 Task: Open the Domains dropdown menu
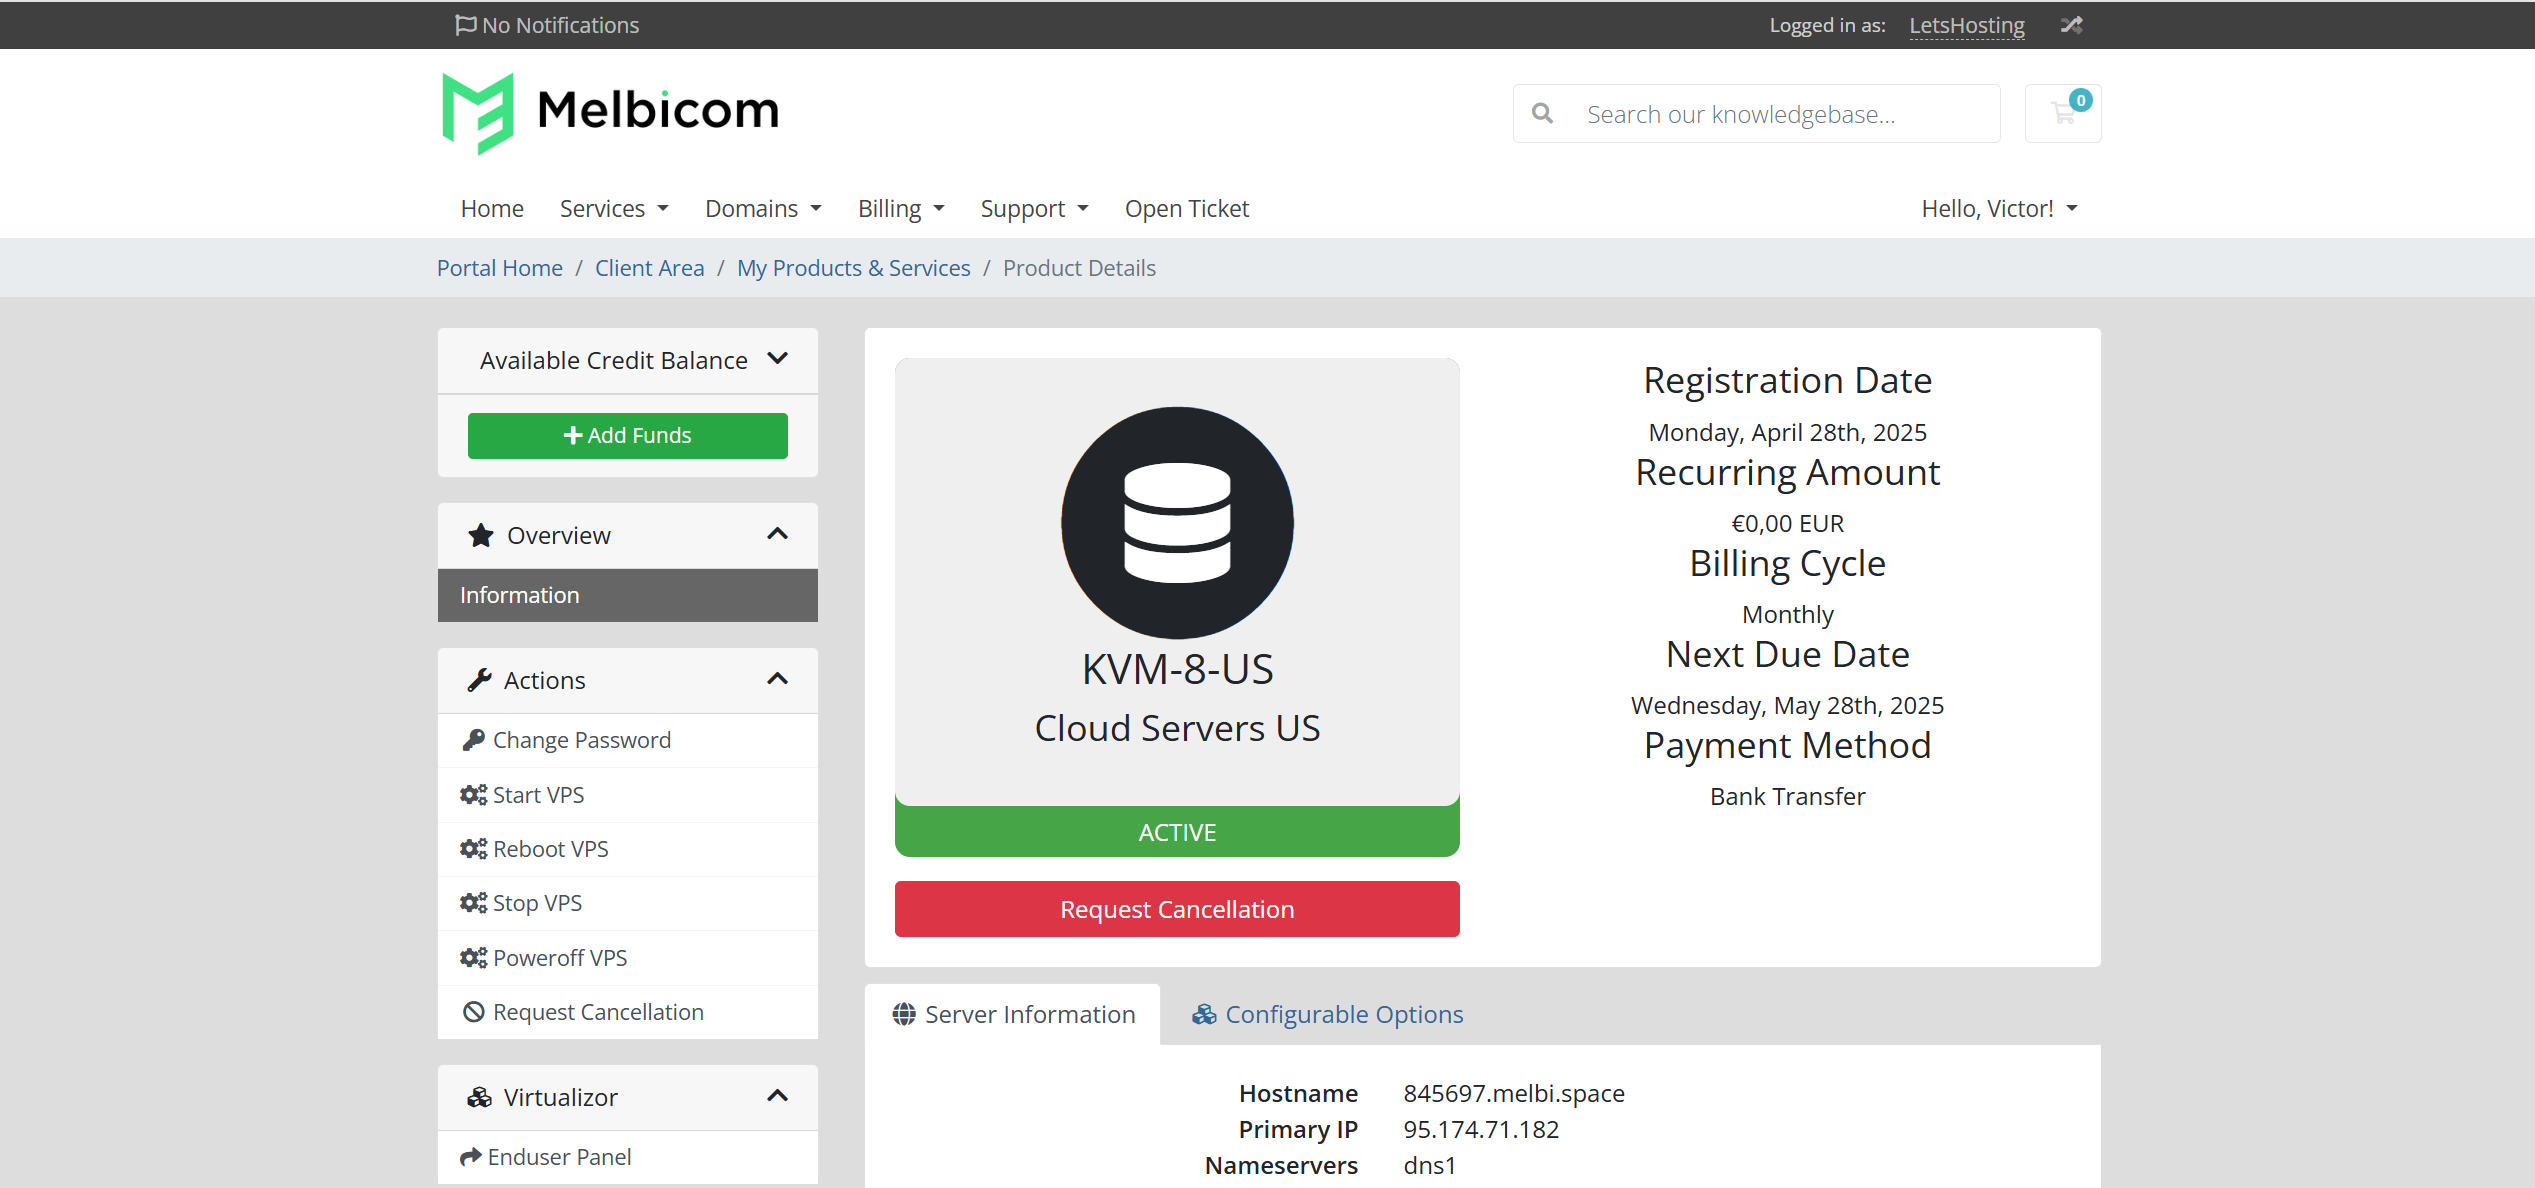[x=763, y=208]
